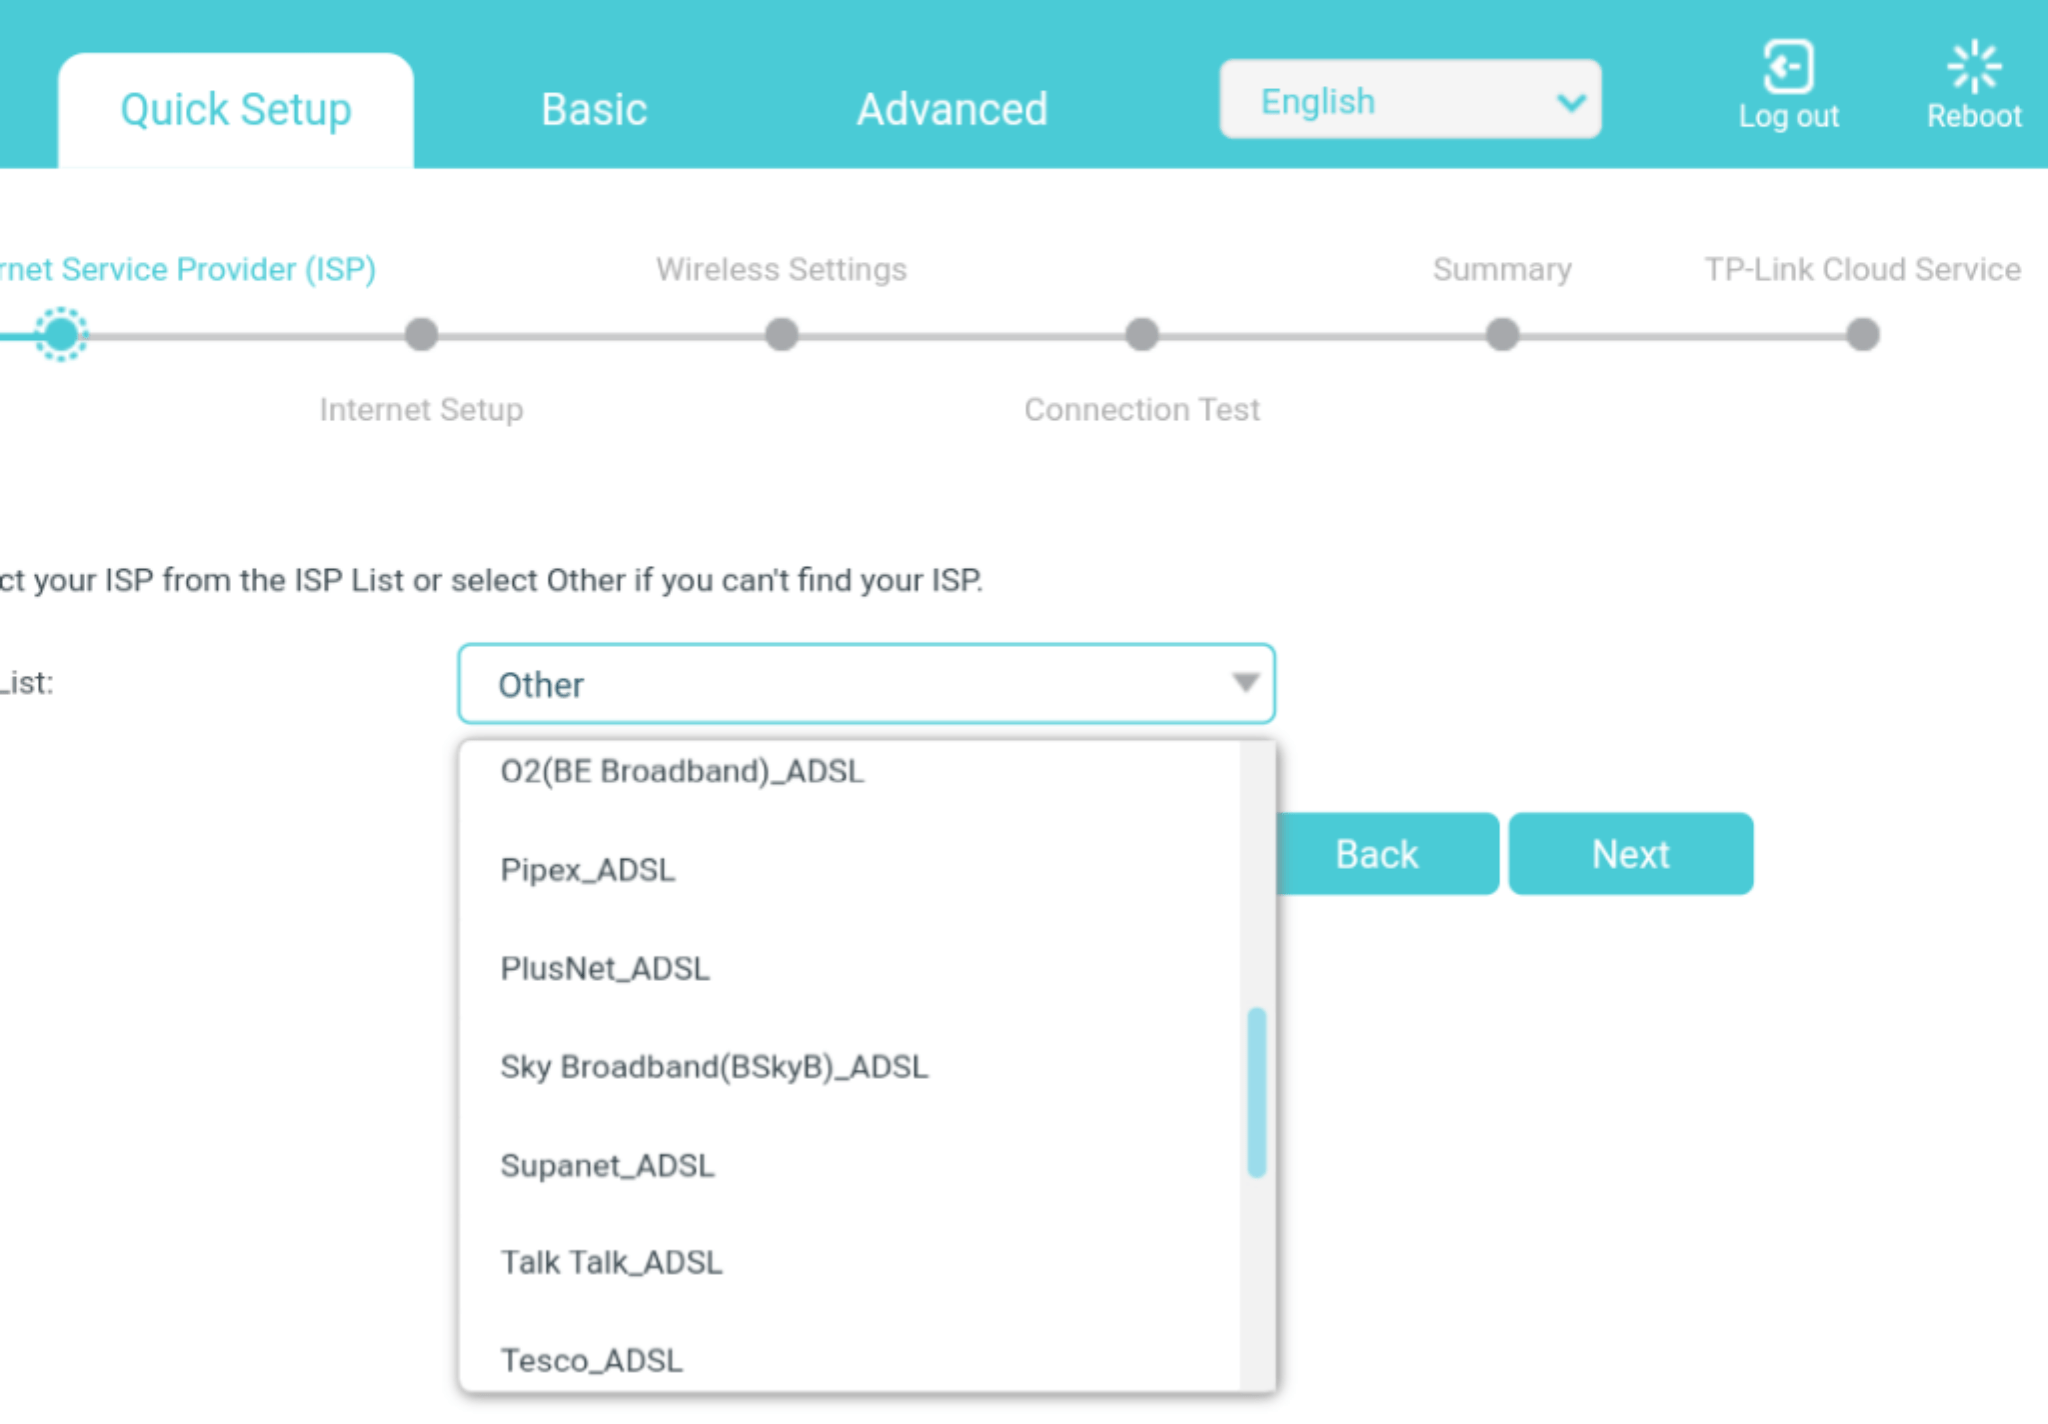The width and height of the screenshot is (2048, 1424).
Task: Select Talk Talk_ADSL option
Action: point(611,1263)
